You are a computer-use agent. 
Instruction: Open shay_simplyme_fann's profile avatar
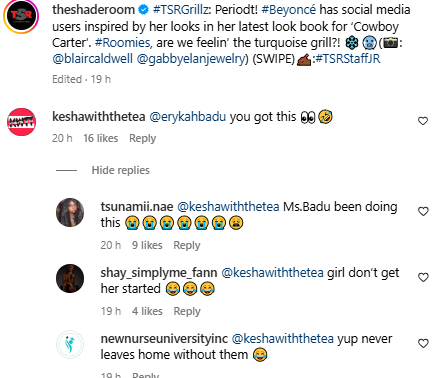tap(70, 278)
